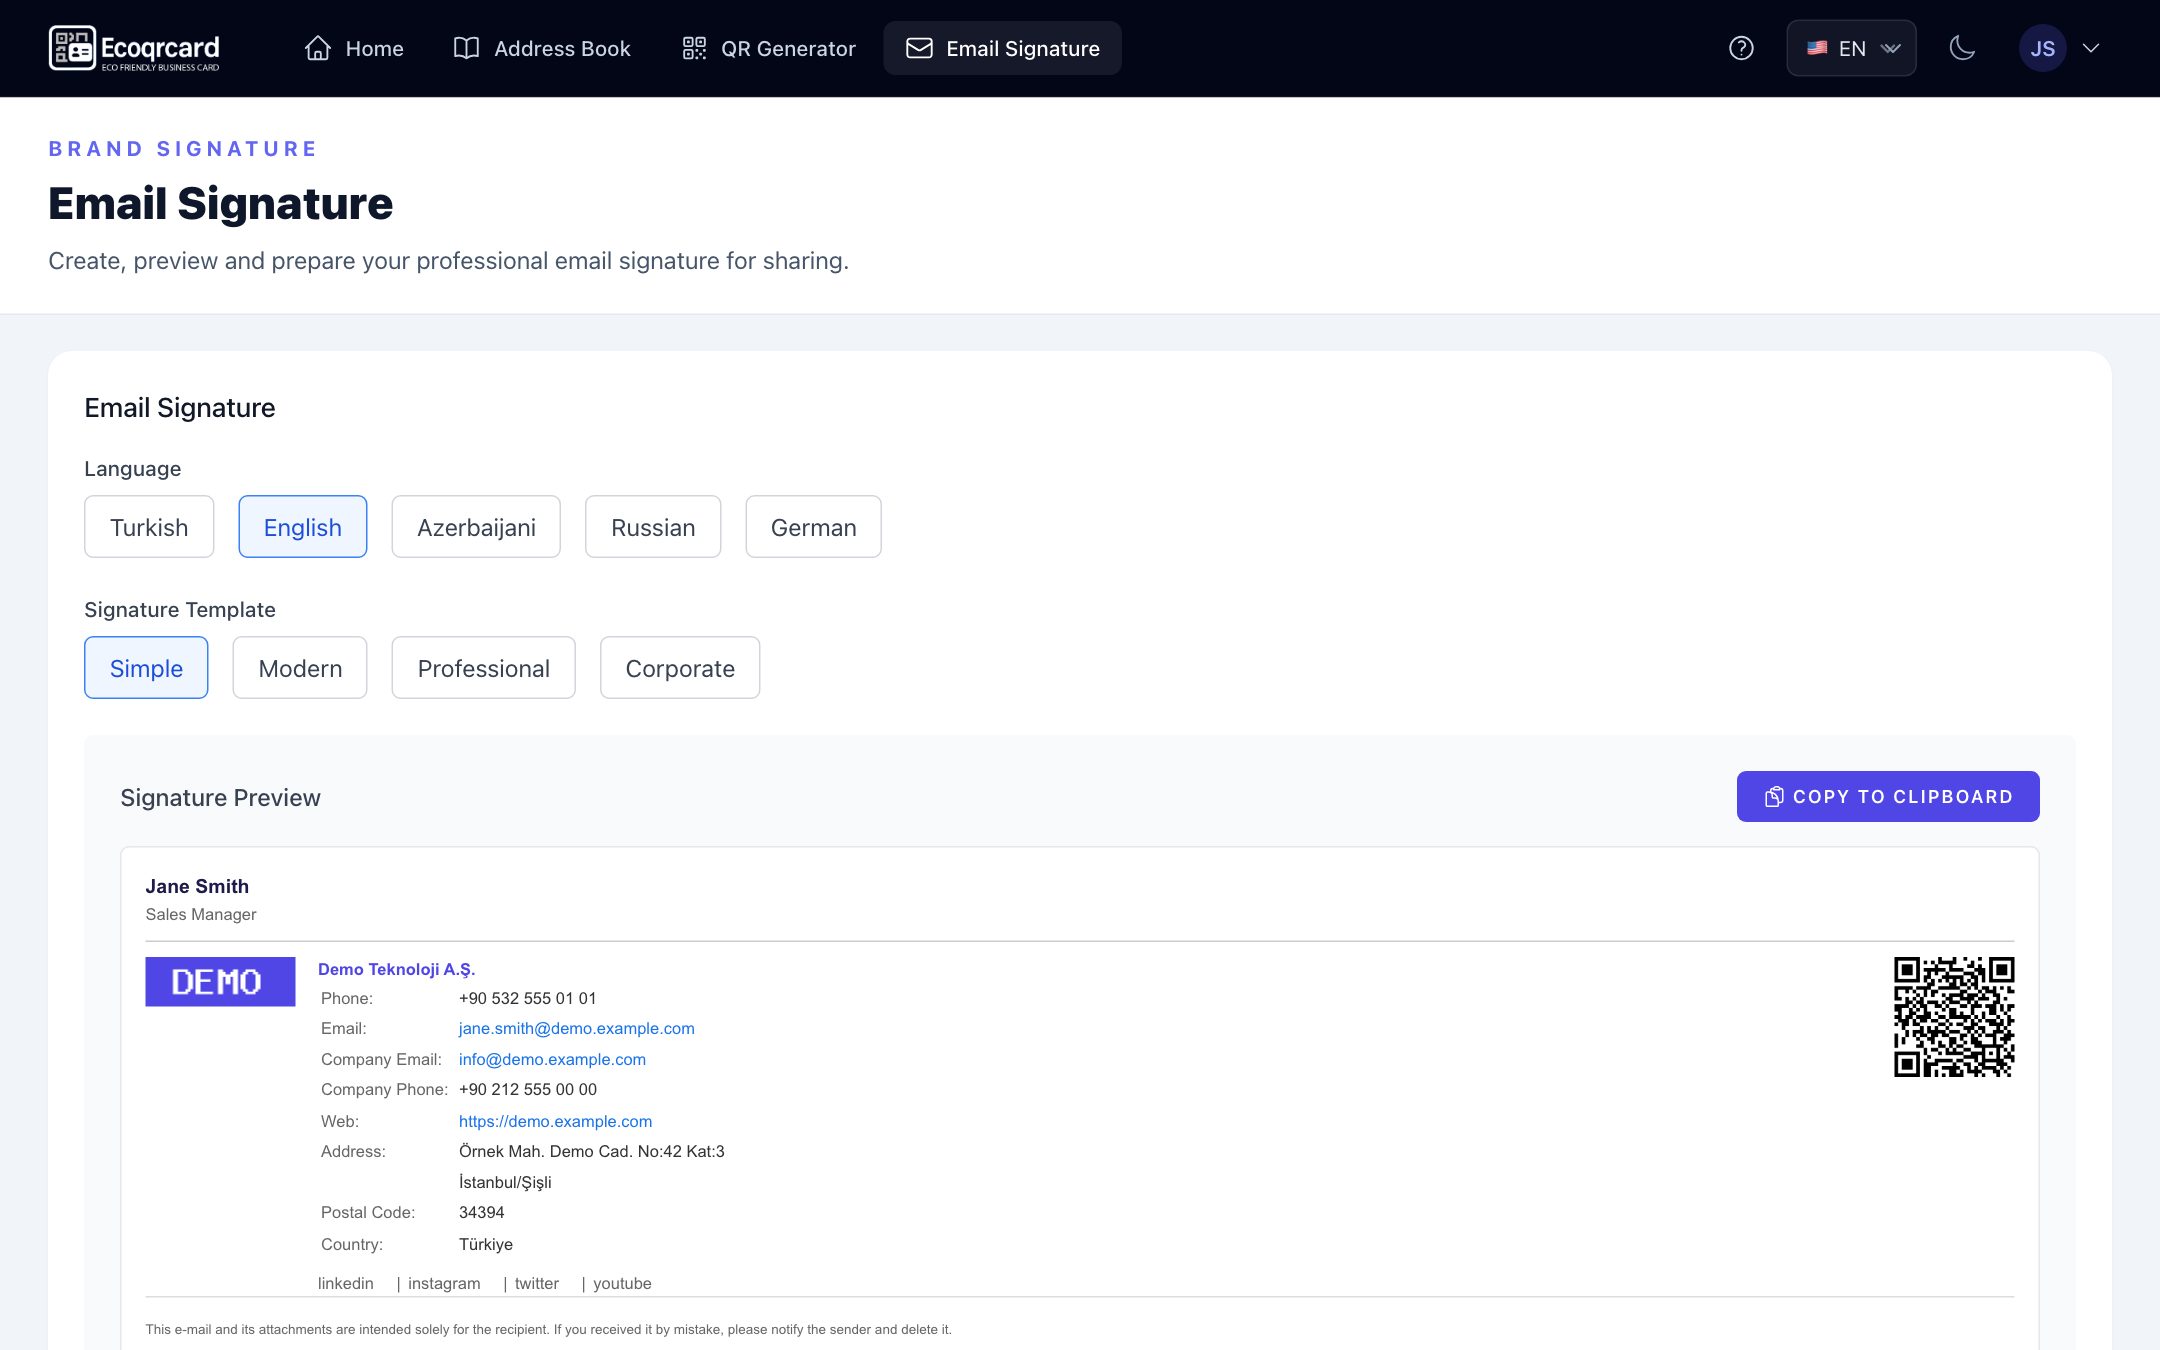Click the country value Türkiye
The height and width of the screenshot is (1350, 2160).
coord(485,1244)
